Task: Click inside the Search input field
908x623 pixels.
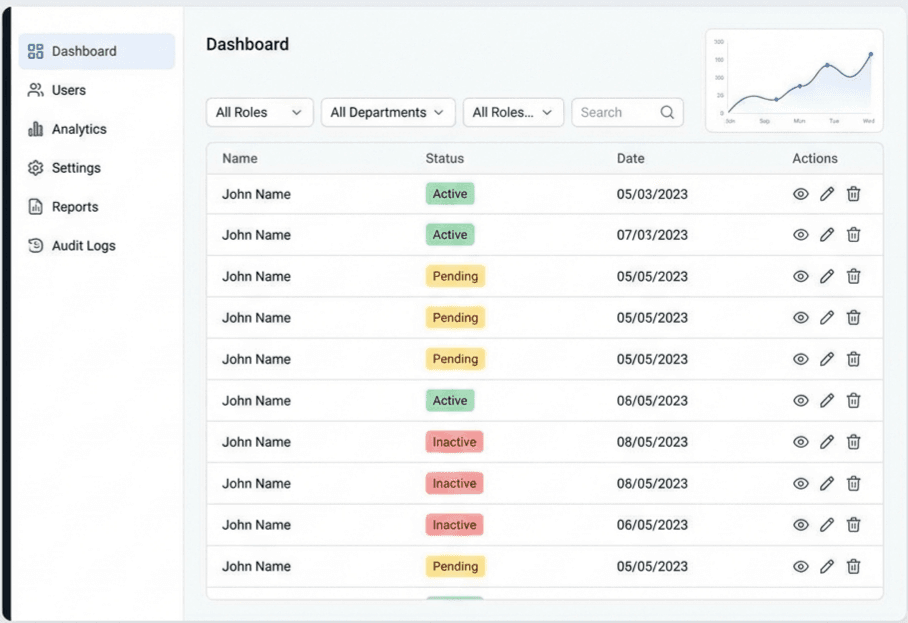Action: [x=612, y=112]
